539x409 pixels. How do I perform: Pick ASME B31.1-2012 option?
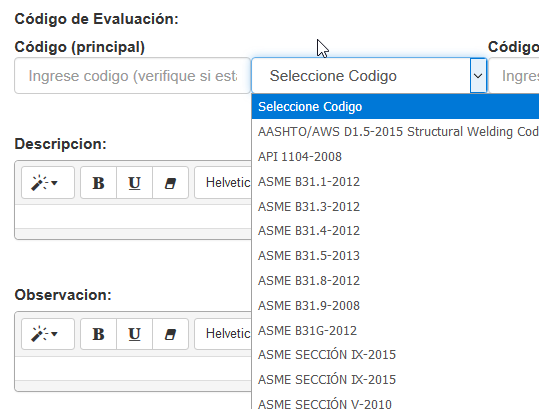[x=395, y=181]
